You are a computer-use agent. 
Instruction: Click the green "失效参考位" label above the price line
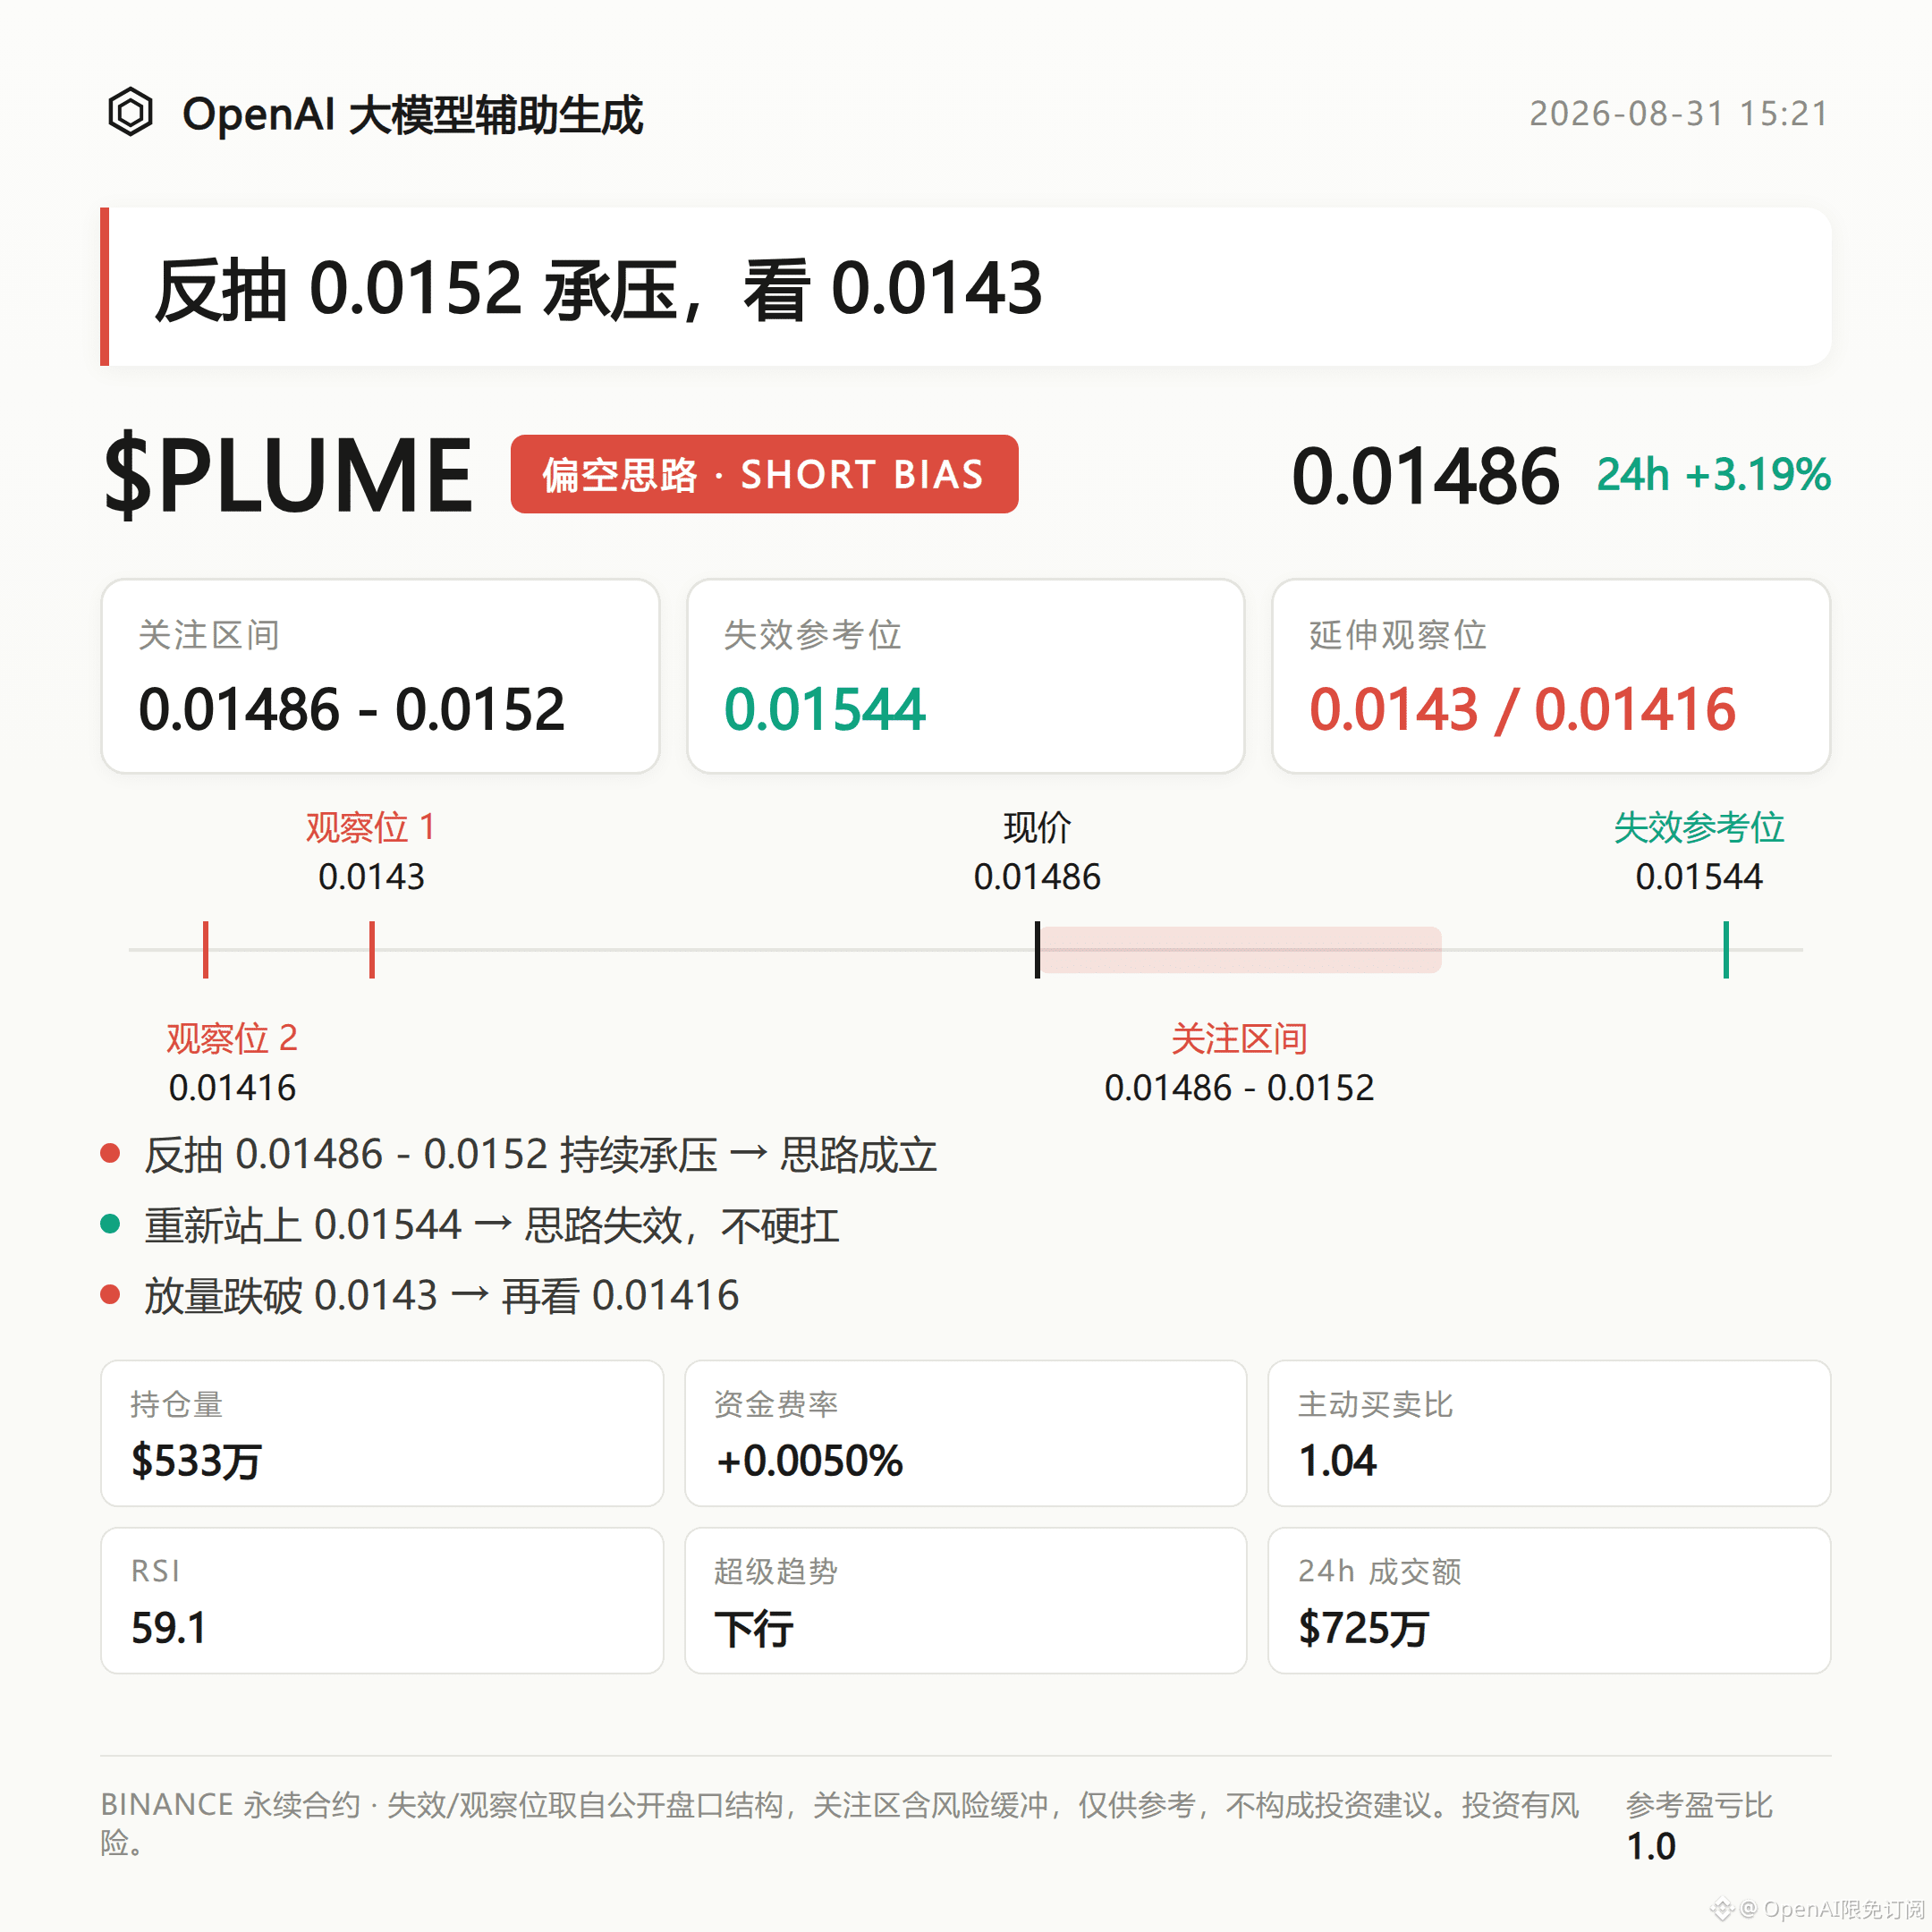click(x=1699, y=827)
